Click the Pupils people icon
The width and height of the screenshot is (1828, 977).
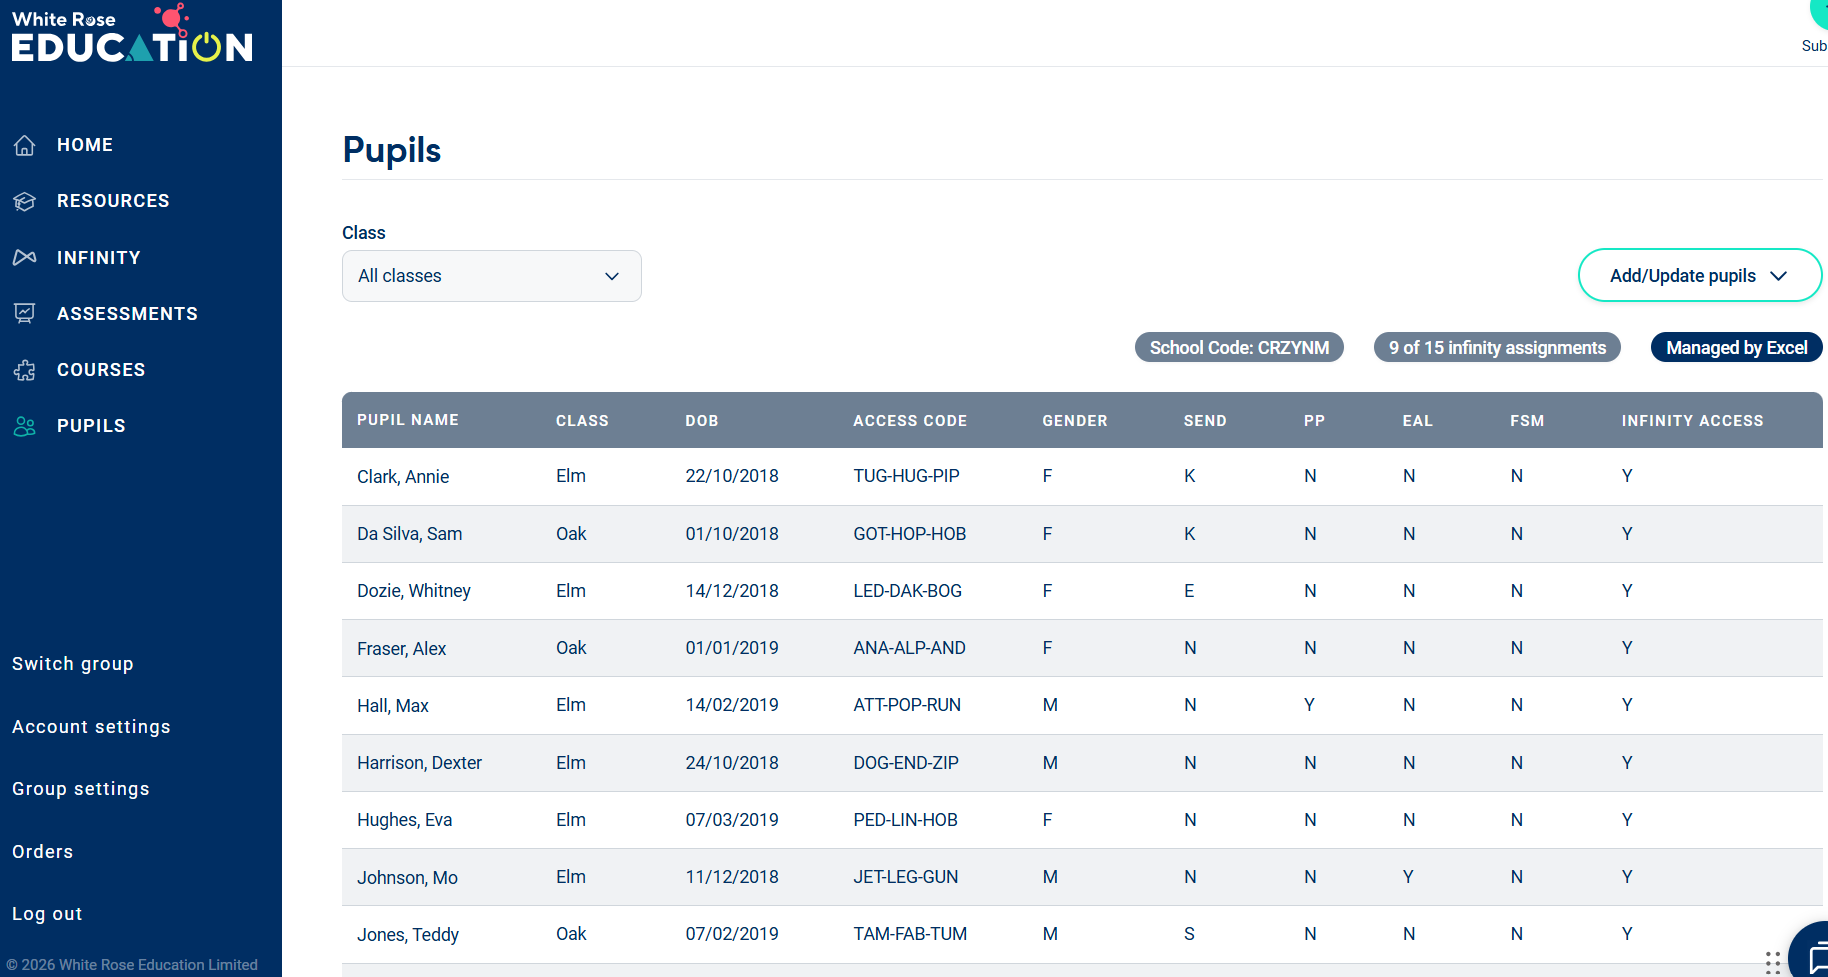pyautogui.click(x=25, y=426)
